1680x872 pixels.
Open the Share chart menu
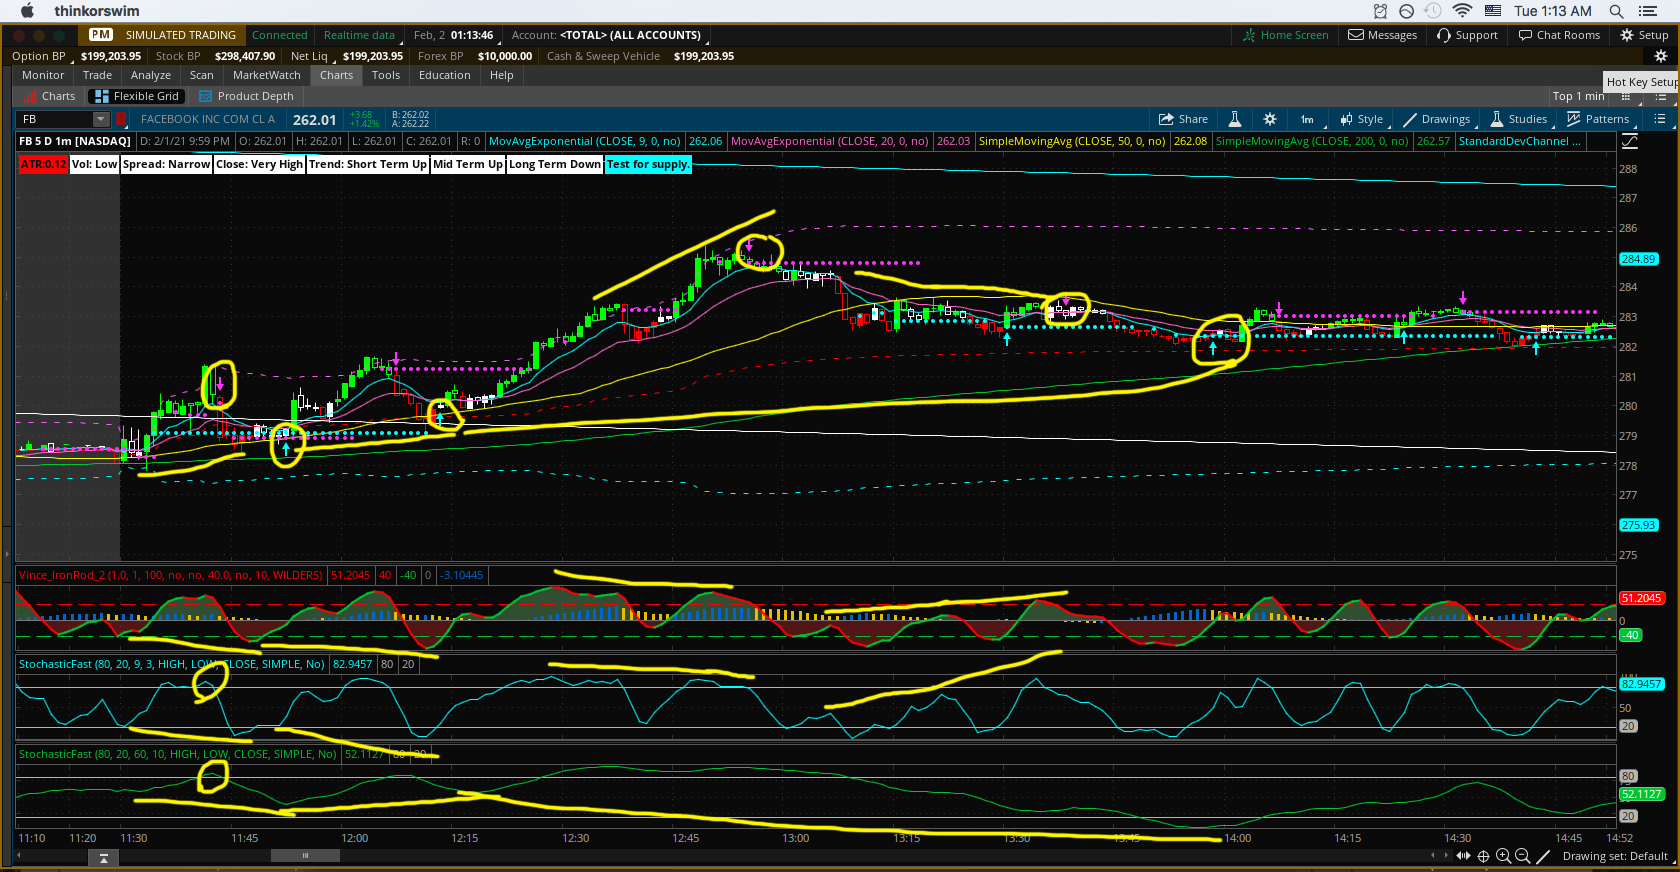coord(1183,119)
